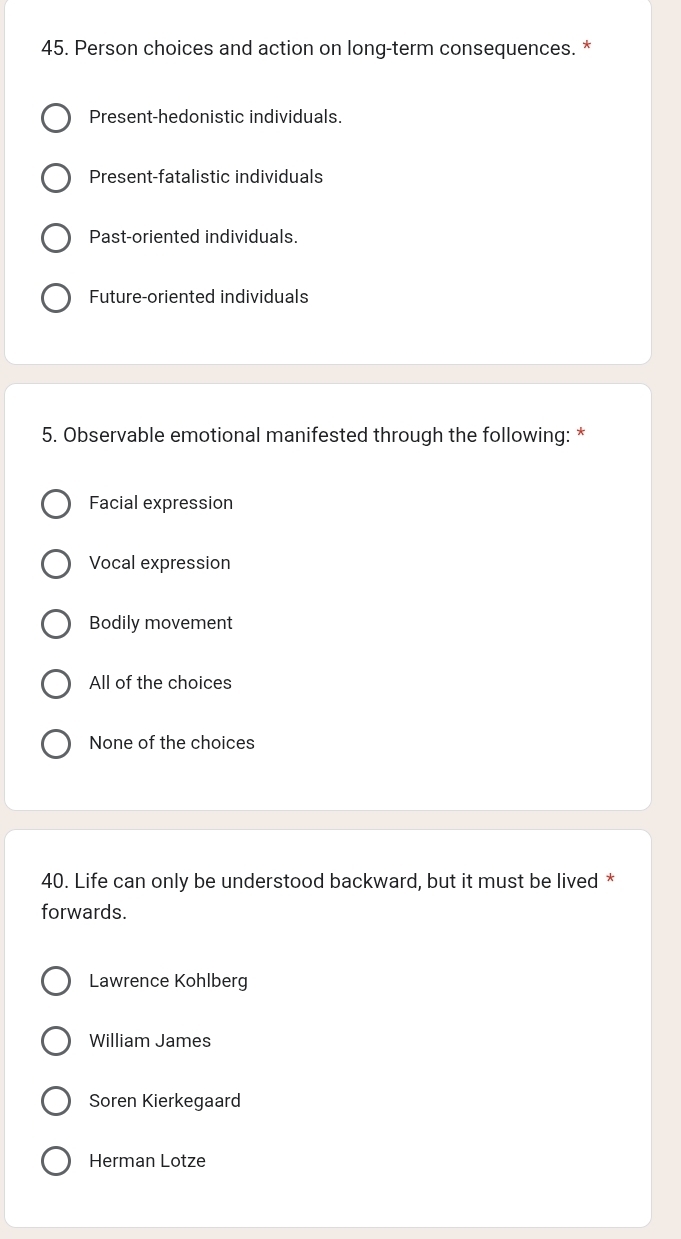Choose None of the choices
The width and height of the screenshot is (681, 1239).
[56, 744]
